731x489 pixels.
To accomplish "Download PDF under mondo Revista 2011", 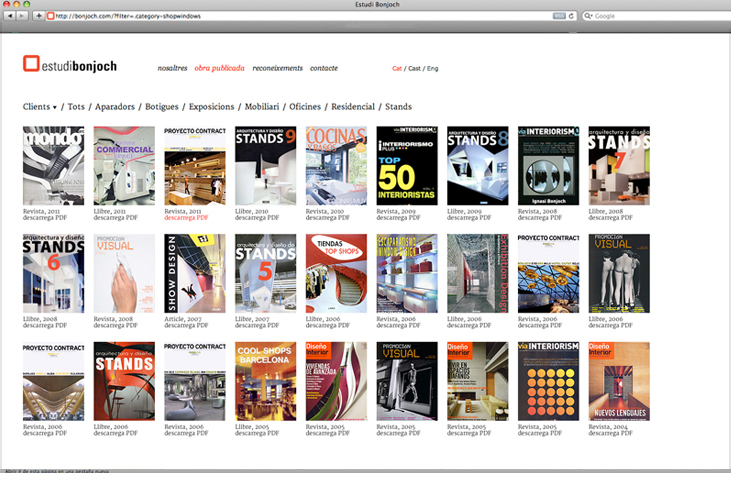I will point(45,218).
